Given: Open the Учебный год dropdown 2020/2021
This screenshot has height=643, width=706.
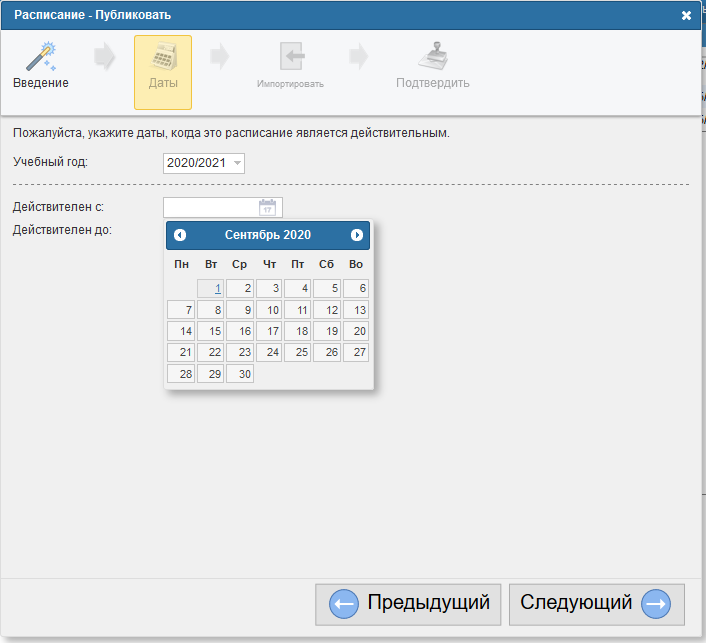Looking at the screenshot, I should click(204, 163).
